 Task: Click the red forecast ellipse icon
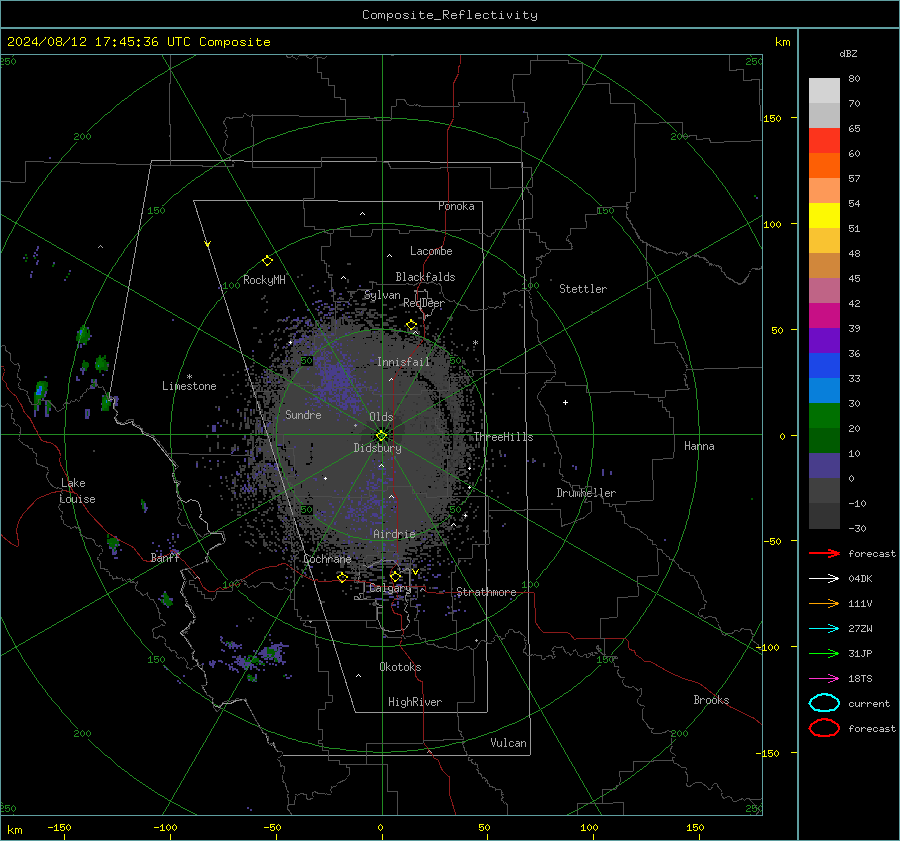824,728
